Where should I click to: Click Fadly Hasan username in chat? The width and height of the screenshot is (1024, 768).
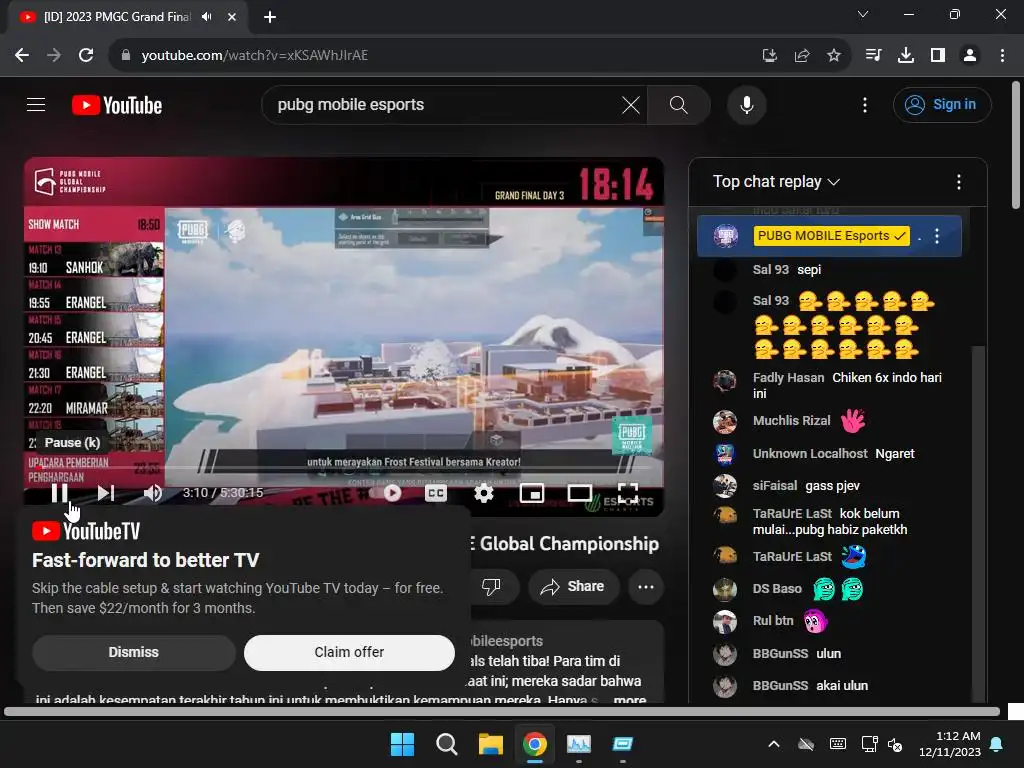coord(788,377)
